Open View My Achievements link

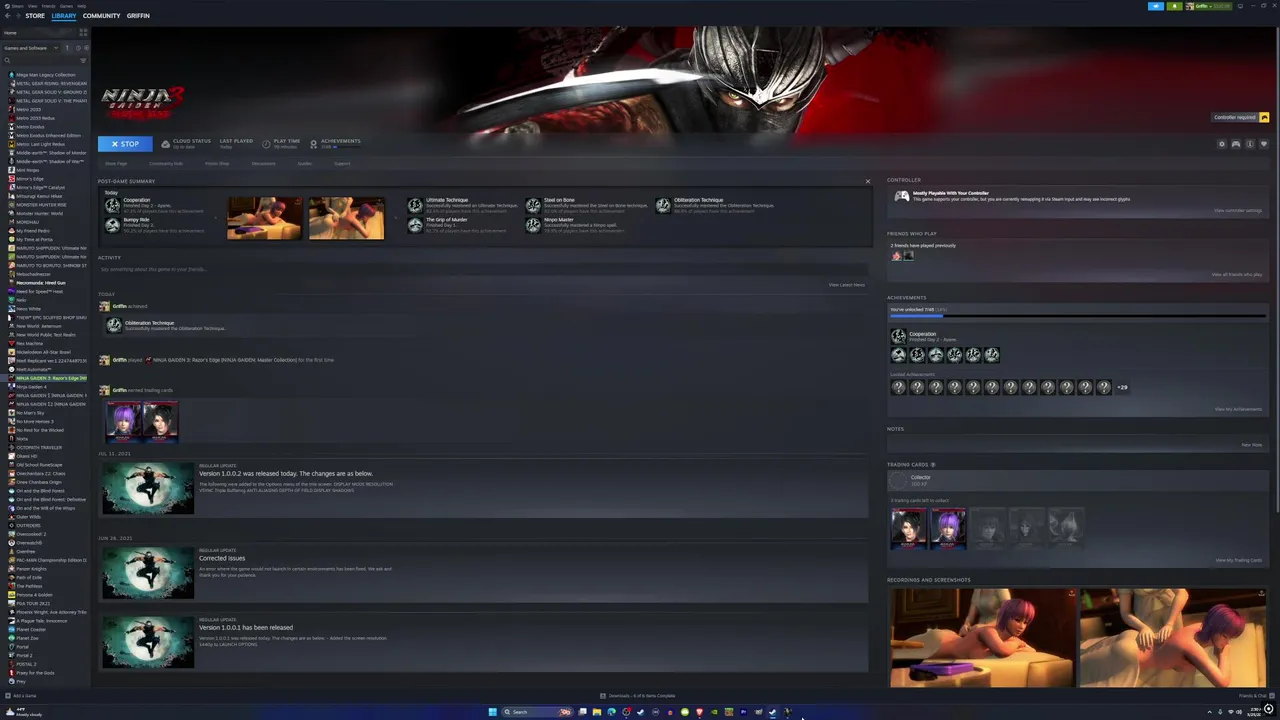coord(1238,409)
